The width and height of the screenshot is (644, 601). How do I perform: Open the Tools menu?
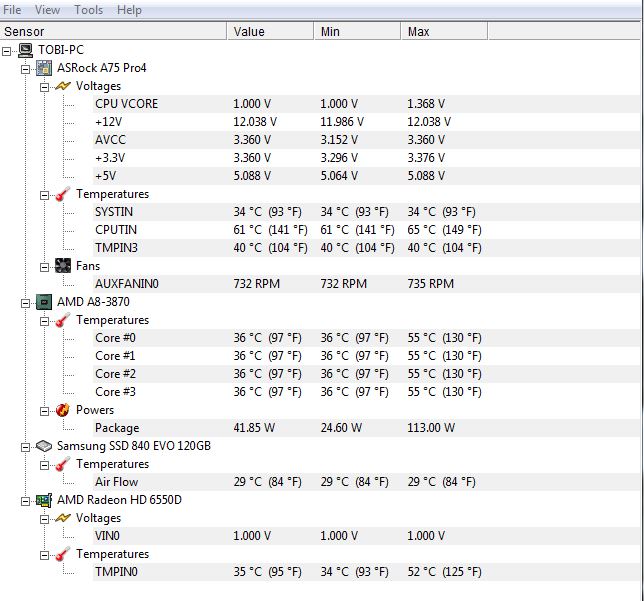click(88, 9)
